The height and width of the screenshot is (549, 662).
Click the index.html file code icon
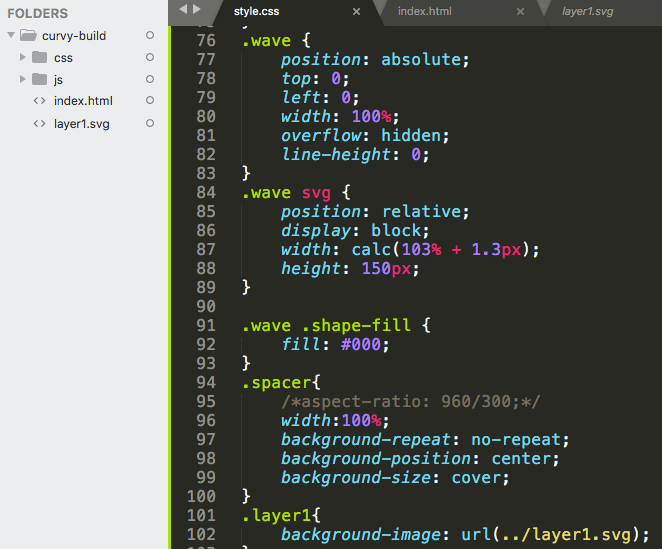(x=39, y=101)
